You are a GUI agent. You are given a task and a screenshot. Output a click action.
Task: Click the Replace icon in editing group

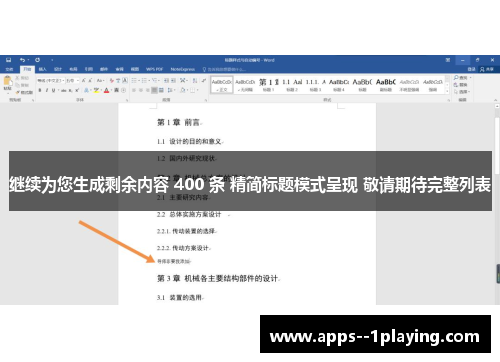pos(456,85)
